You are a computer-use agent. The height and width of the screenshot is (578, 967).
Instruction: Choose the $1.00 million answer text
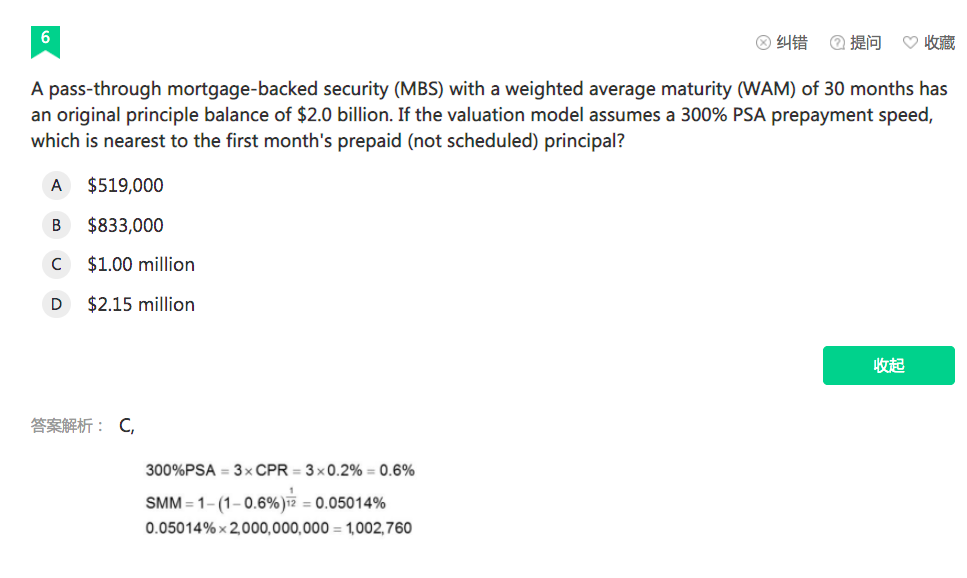[x=141, y=265]
